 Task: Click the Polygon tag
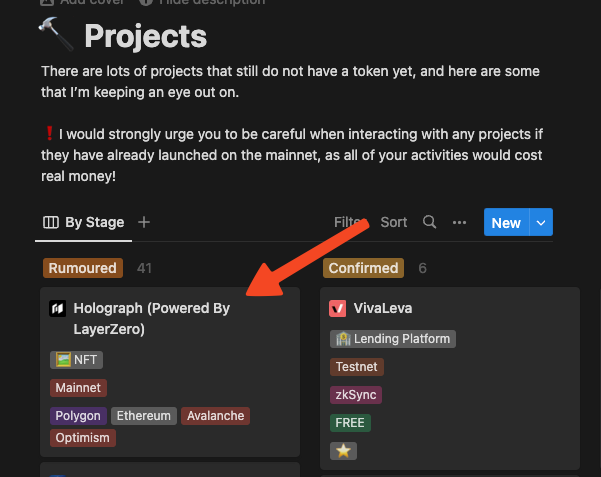pyautogui.click(x=78, y=416)
